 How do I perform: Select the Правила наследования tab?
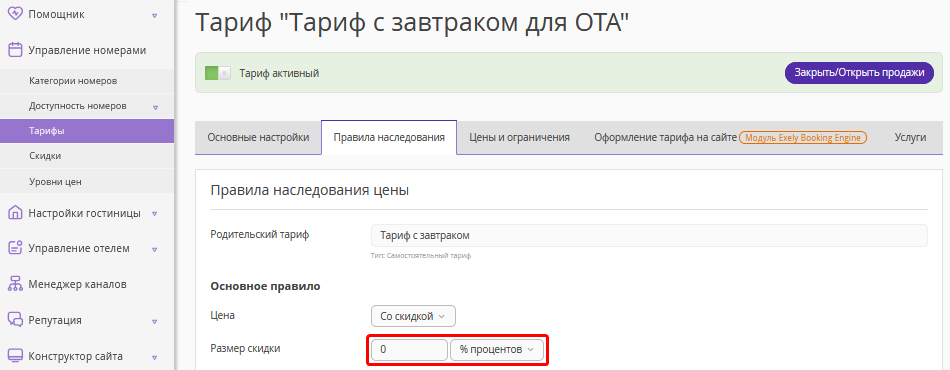point(389,137)
